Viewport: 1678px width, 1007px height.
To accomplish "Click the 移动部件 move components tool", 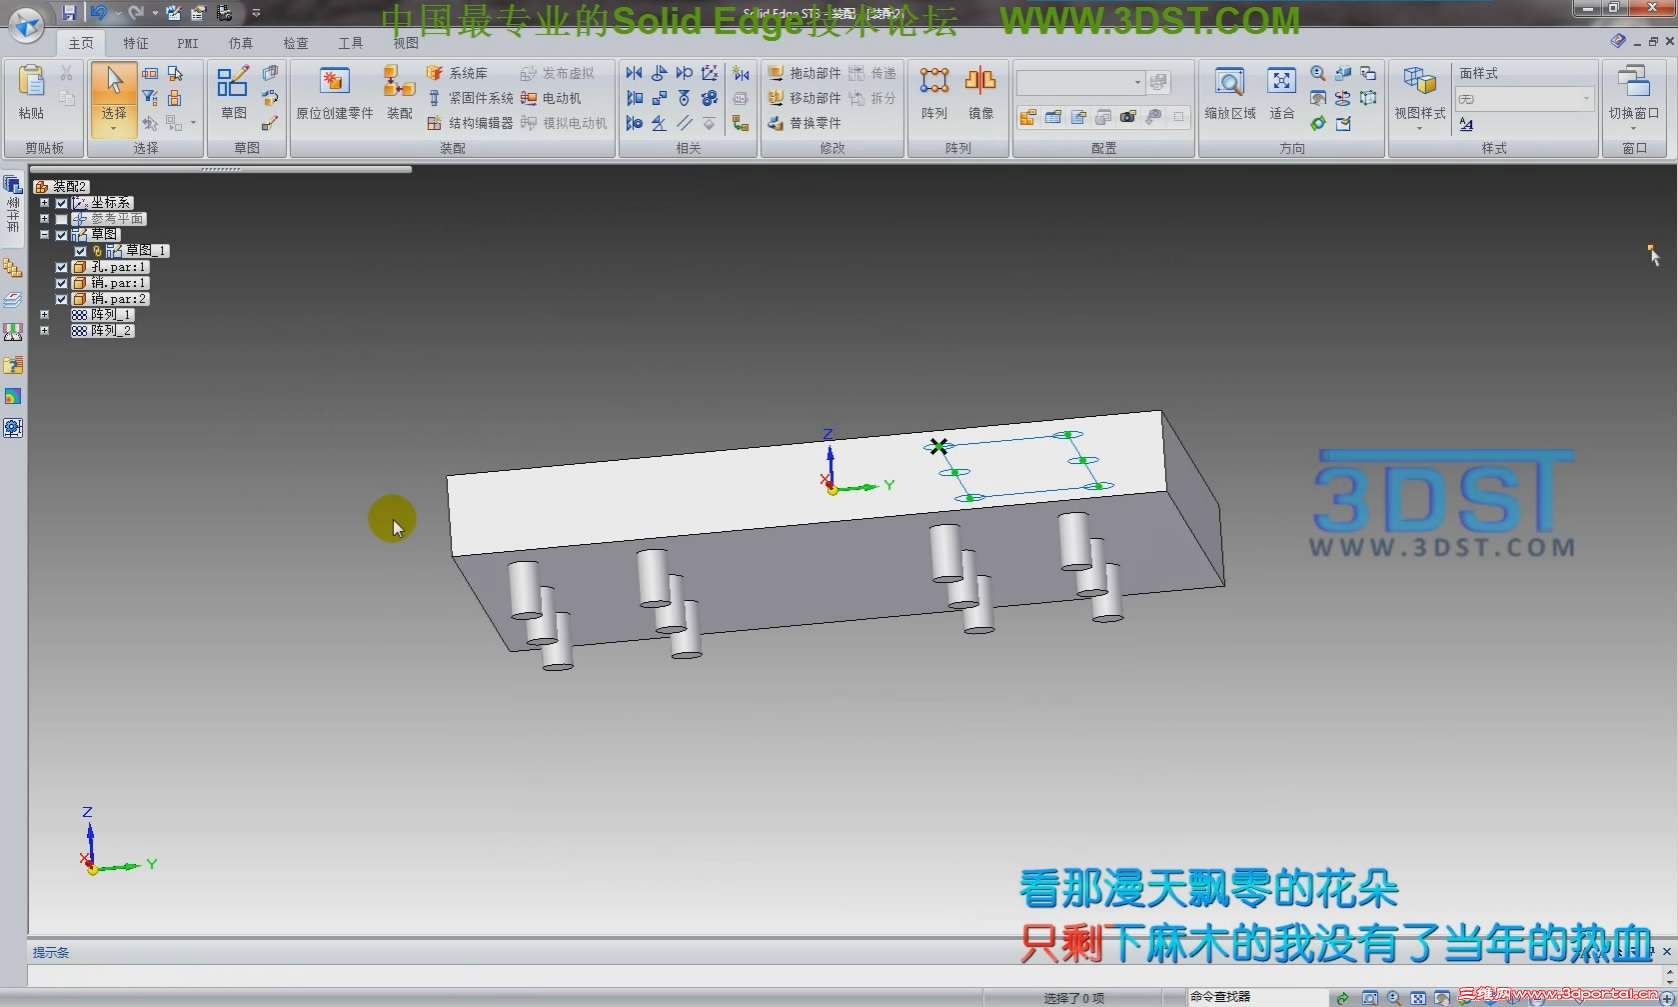I will pos(804,98).
